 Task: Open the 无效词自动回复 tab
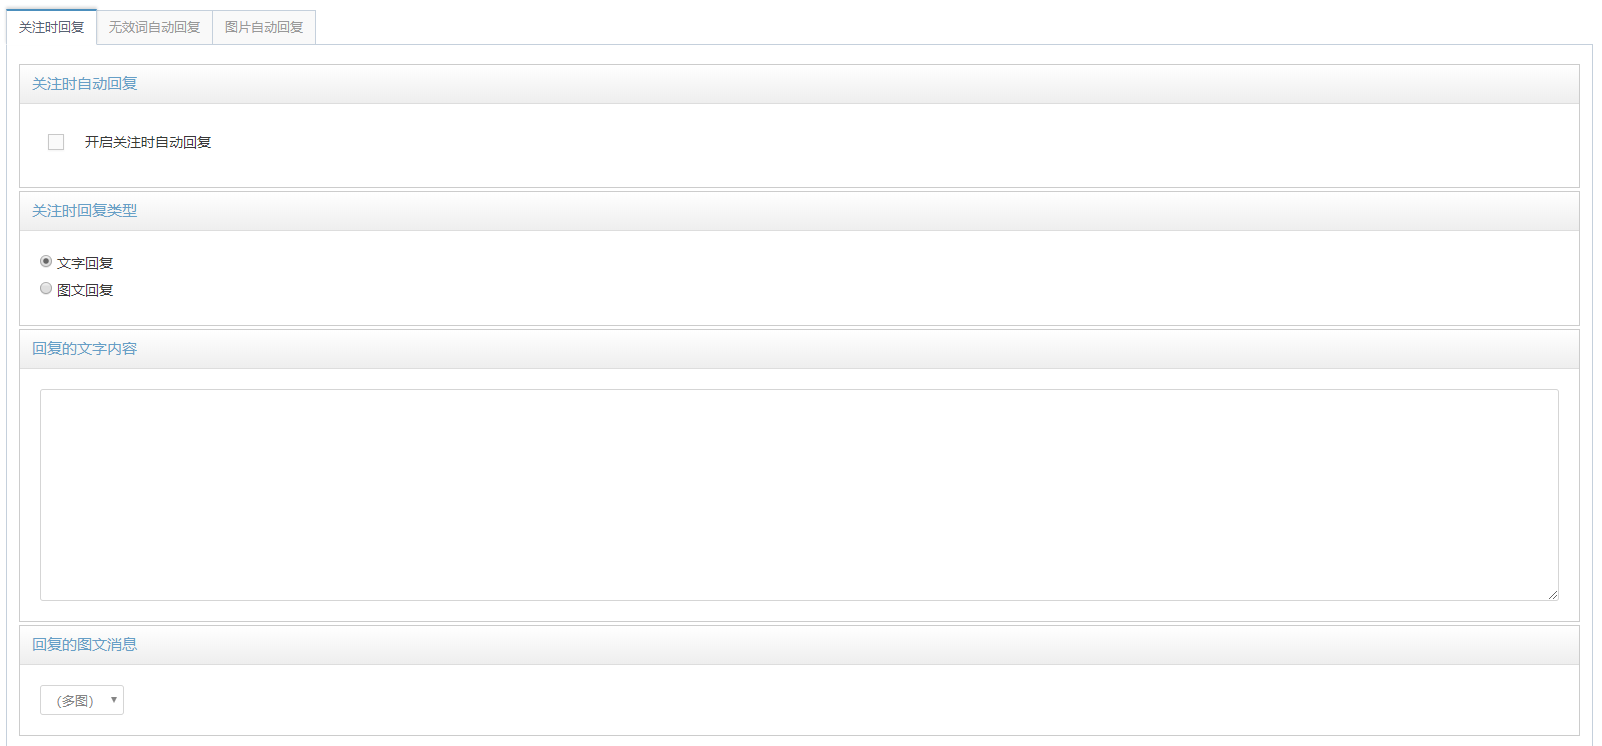pyautogui.click(x=155, y=27)
